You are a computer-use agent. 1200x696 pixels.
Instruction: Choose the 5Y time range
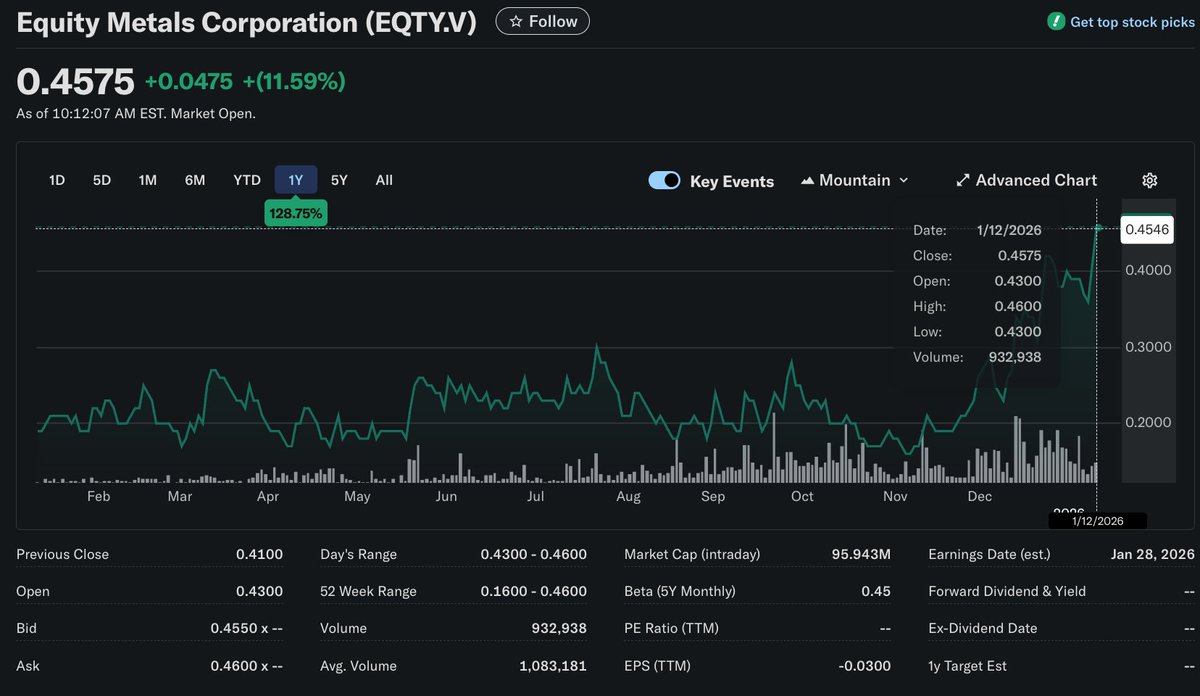[339, 180]
